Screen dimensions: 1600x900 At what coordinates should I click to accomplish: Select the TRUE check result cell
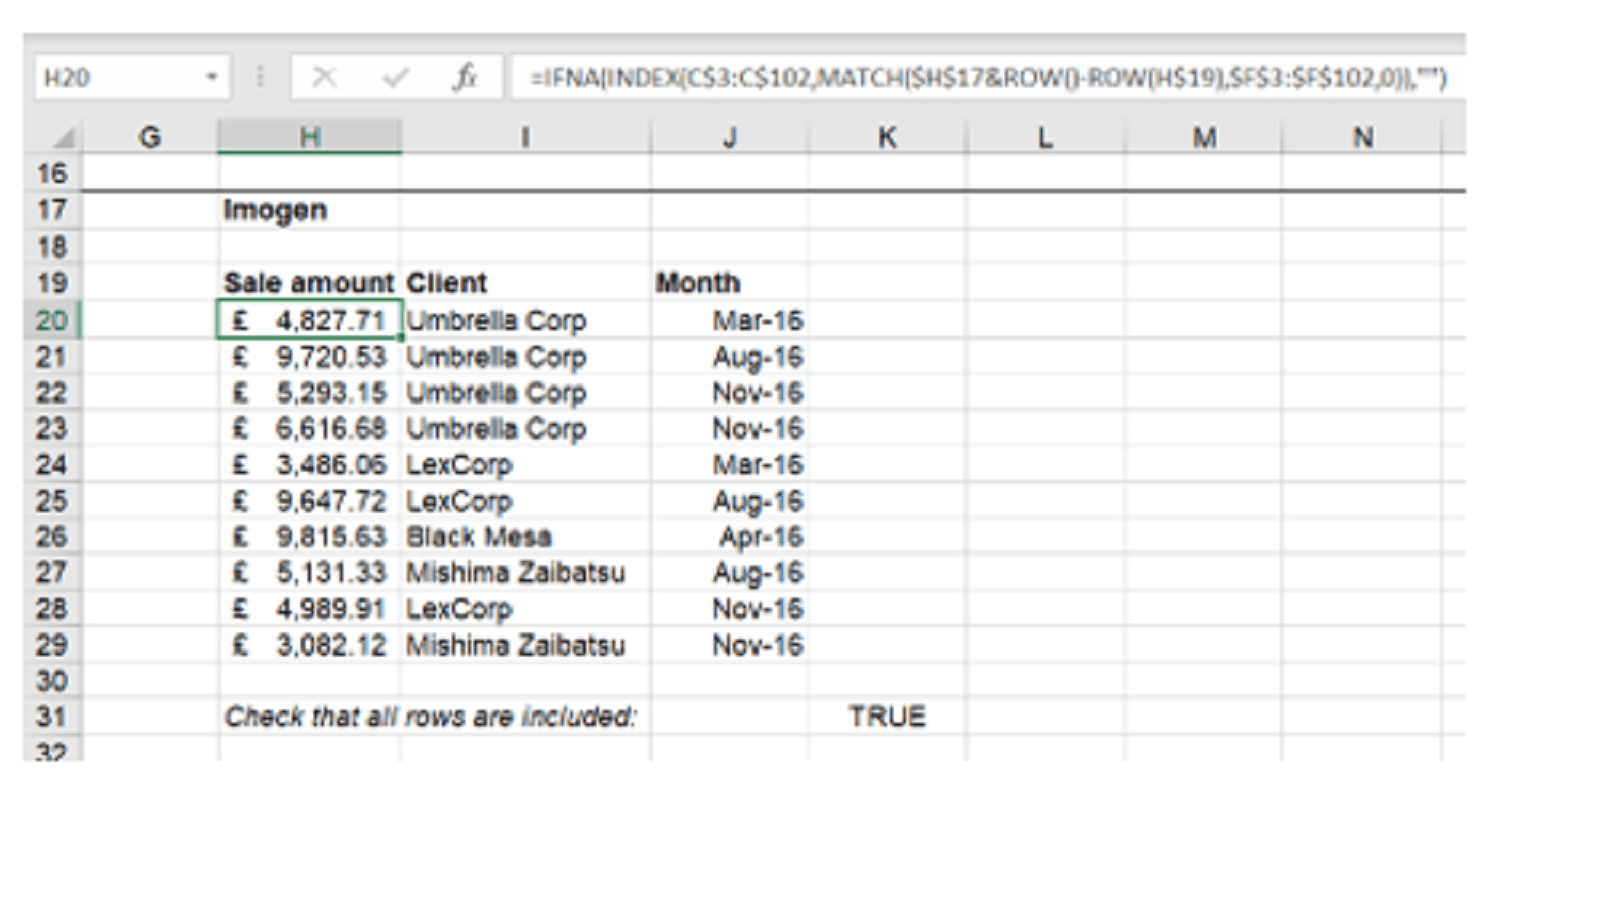[x=887, y=716]
